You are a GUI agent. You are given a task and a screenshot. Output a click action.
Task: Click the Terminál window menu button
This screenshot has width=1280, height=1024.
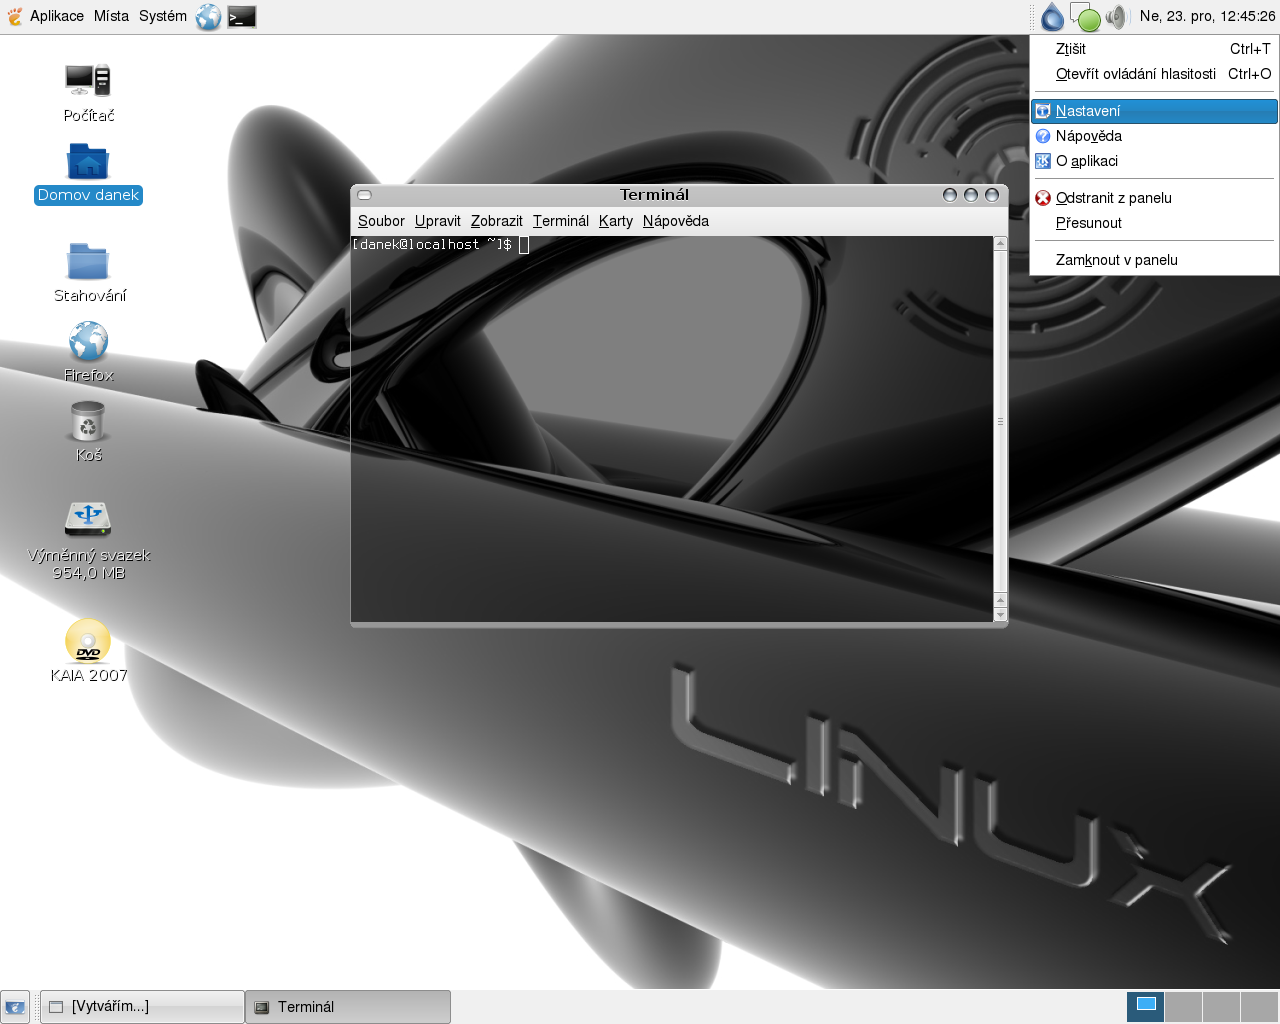(x=365, y=195)
